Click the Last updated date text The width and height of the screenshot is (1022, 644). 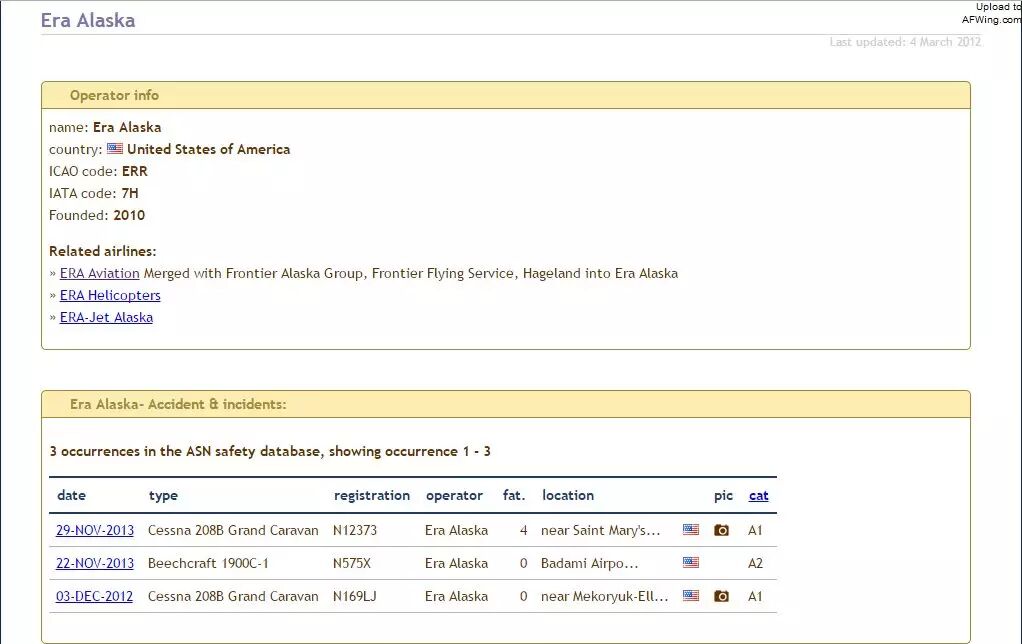[x=905, y=42]
